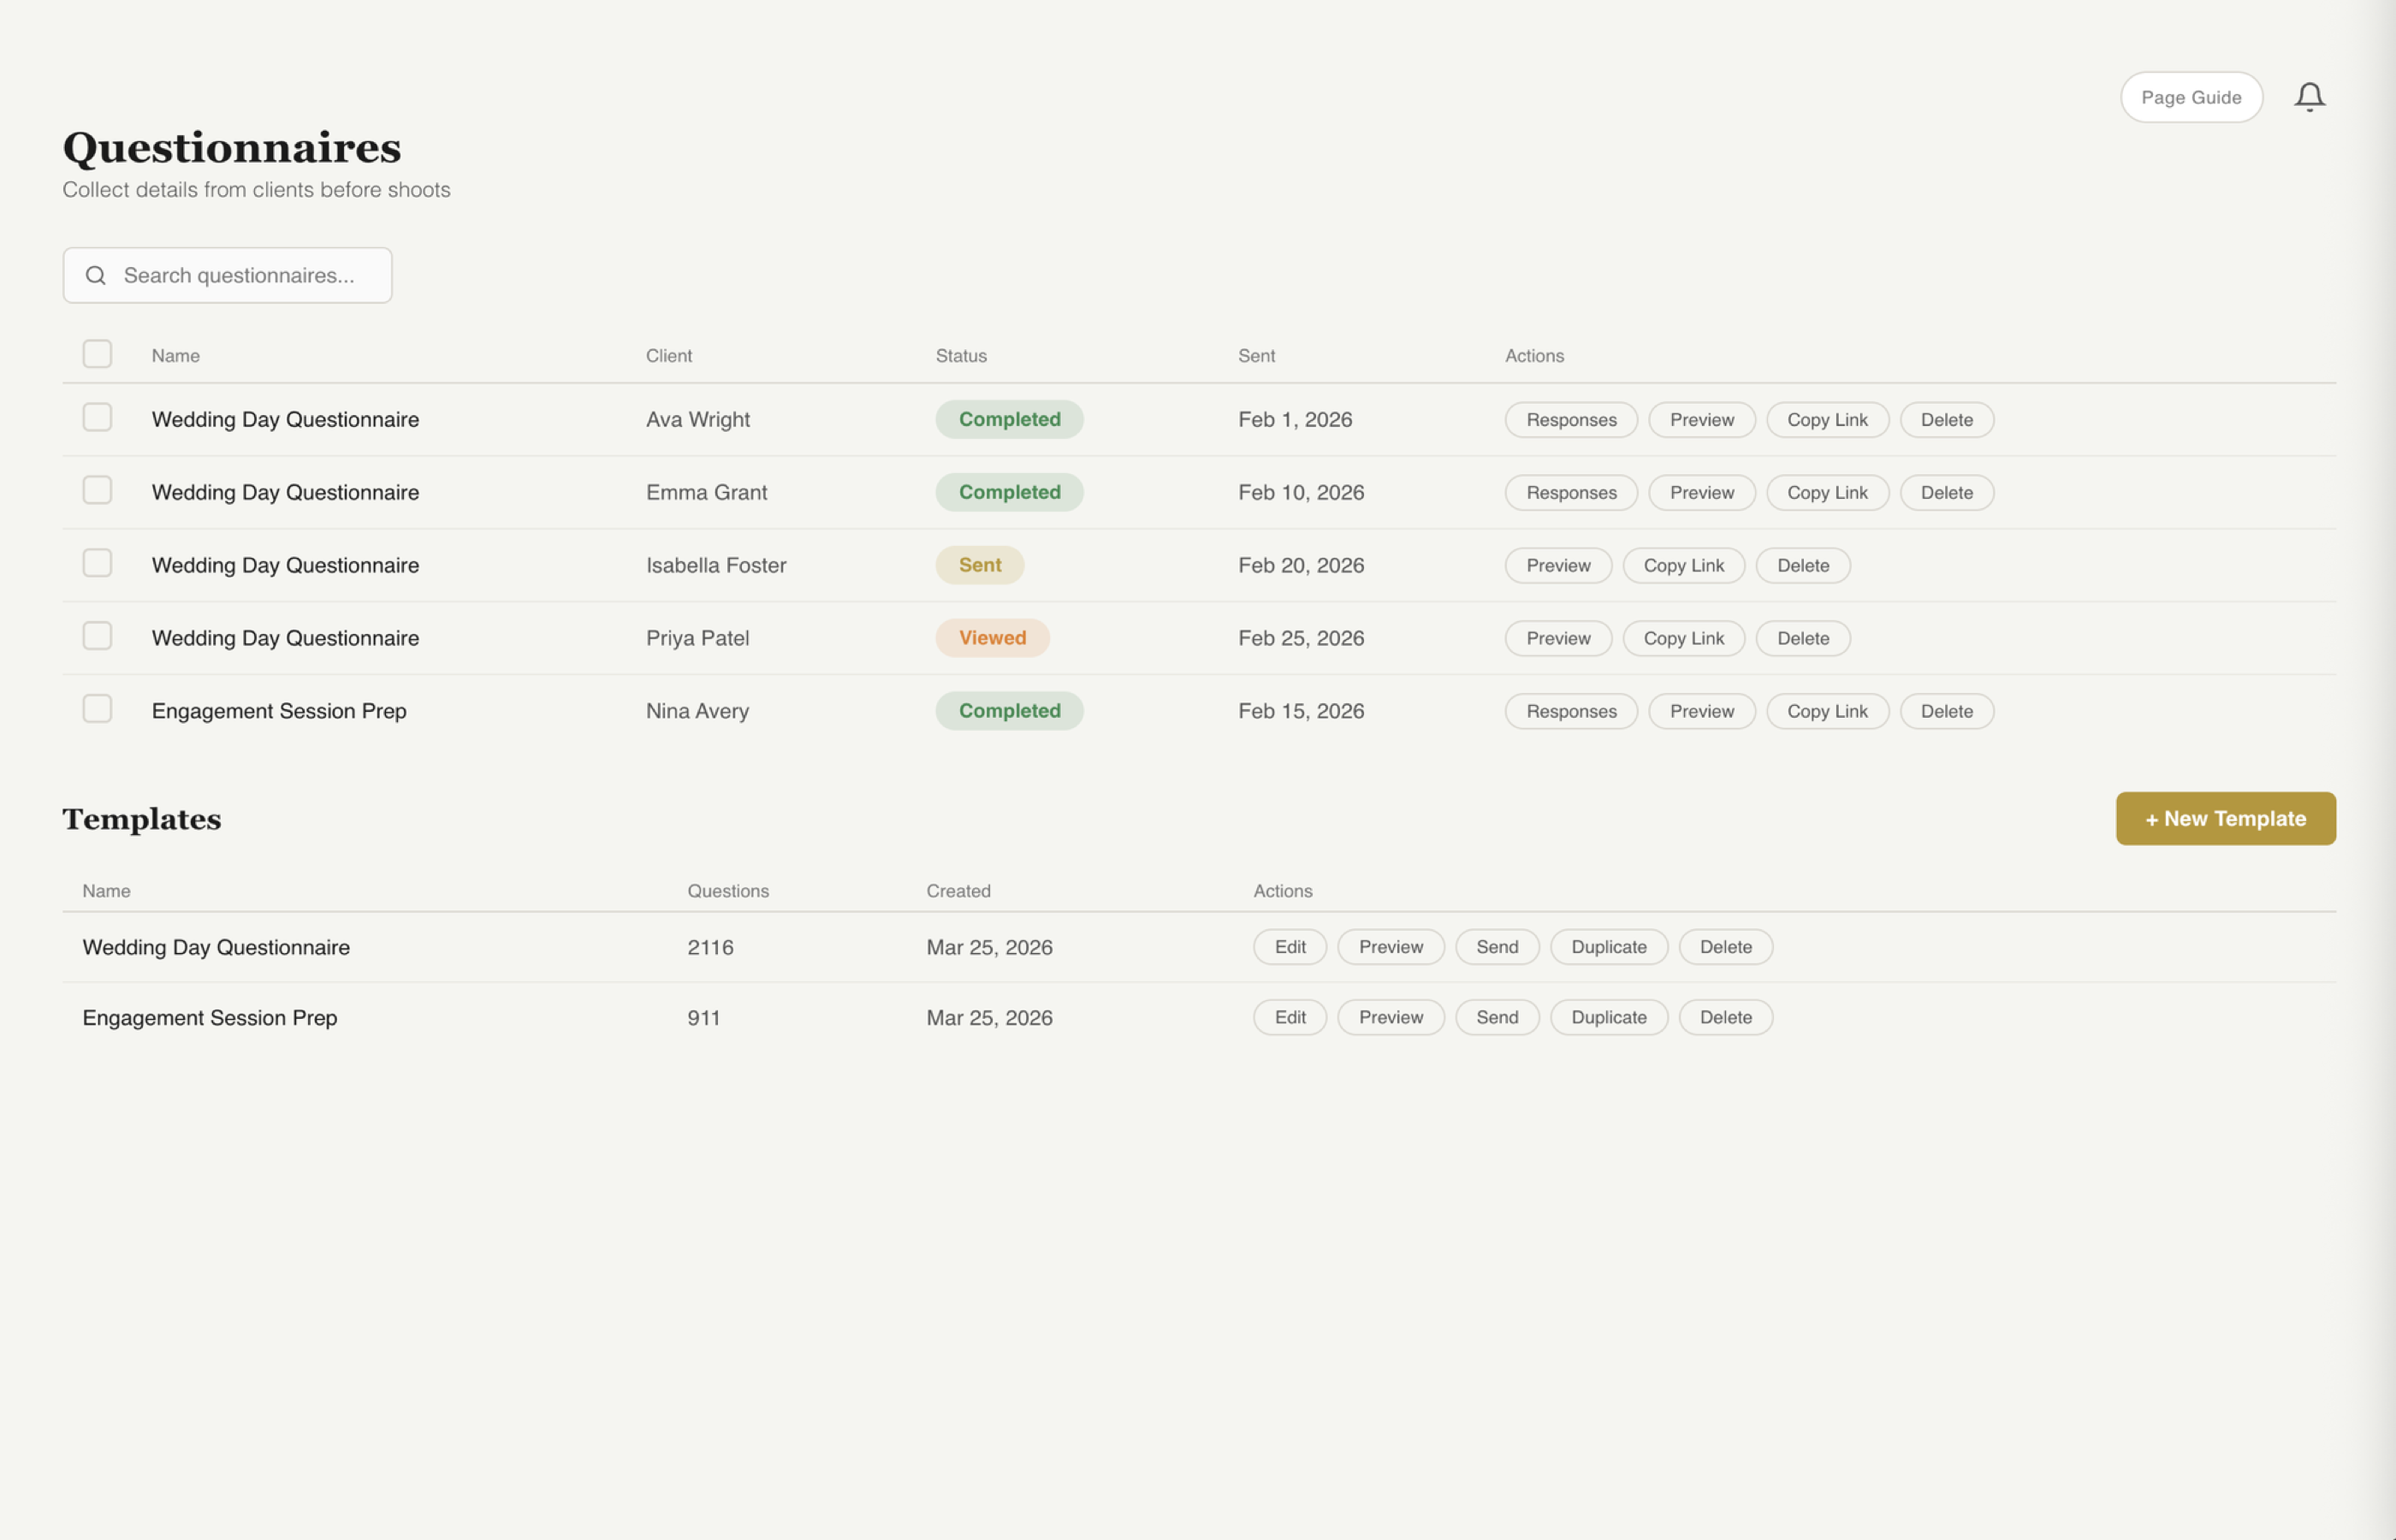Duplicate the Wedding Day Questionnaire template
This screenshot has width=2396, height=1540.
(x=1608, y=946)
